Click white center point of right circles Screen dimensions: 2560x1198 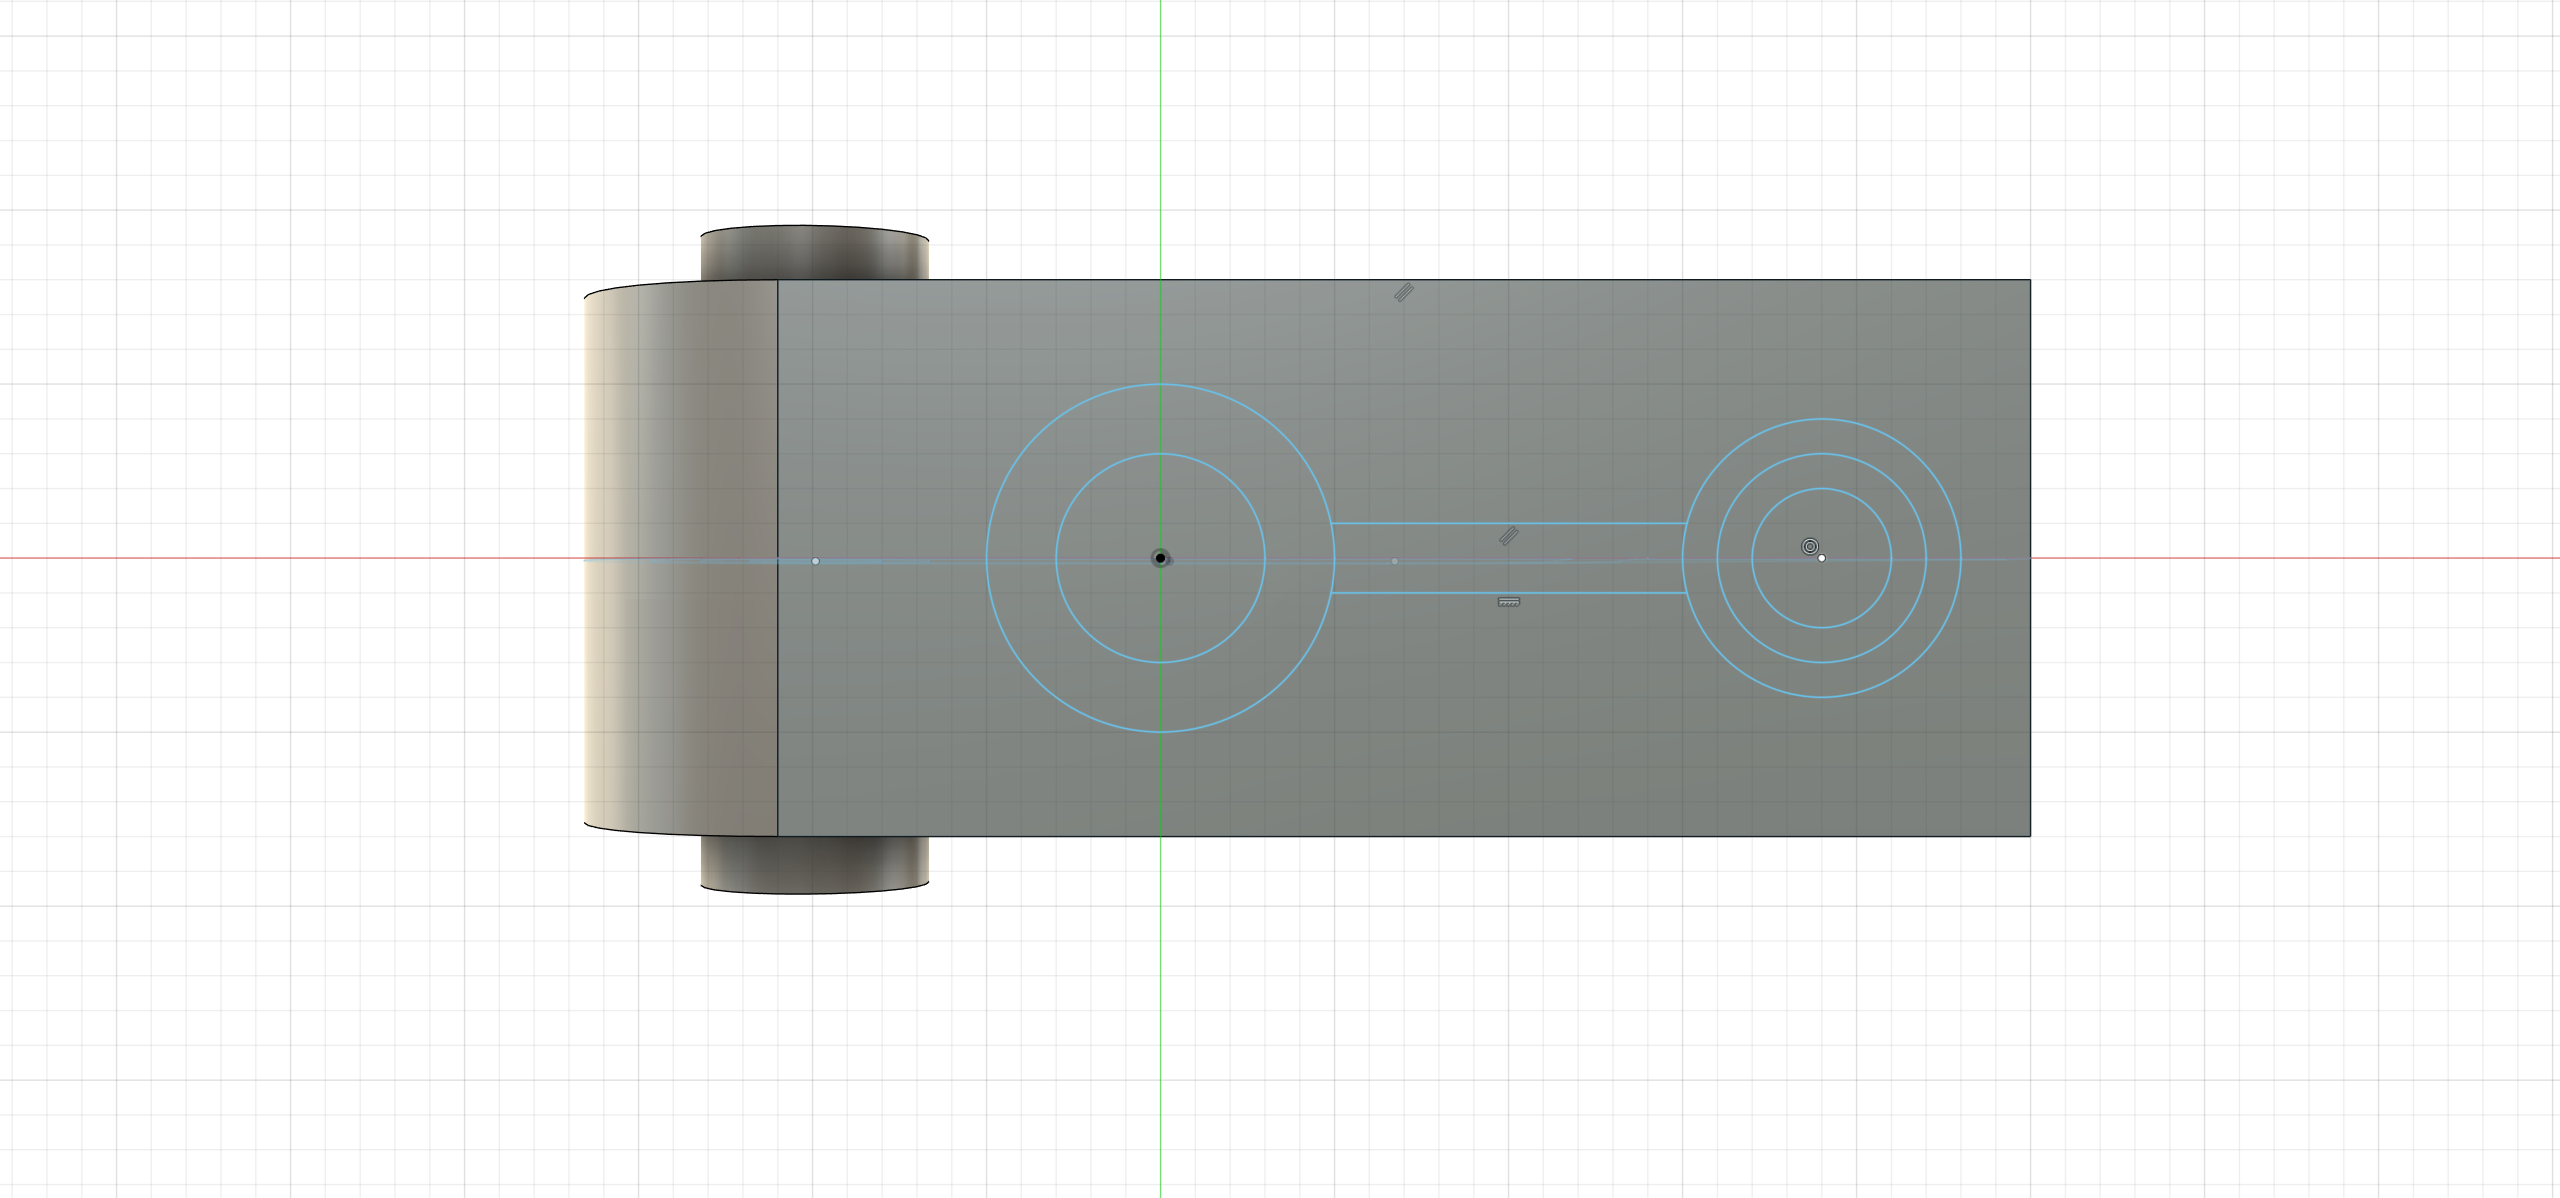(1822, 558)
